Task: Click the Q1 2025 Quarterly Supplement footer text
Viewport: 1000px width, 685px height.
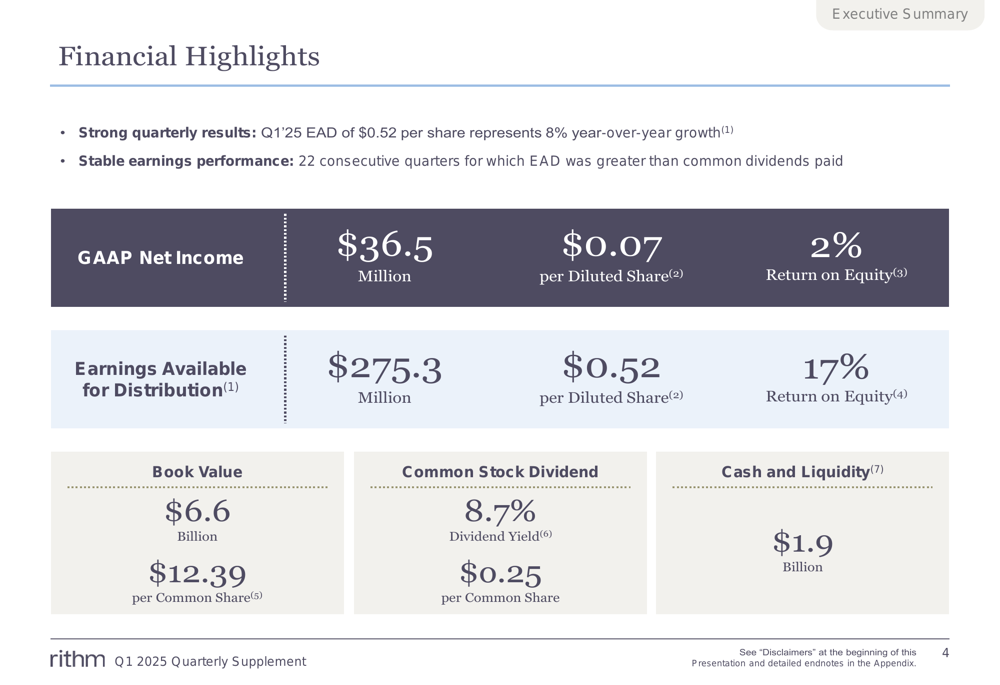Action: (x=210, y=661)
